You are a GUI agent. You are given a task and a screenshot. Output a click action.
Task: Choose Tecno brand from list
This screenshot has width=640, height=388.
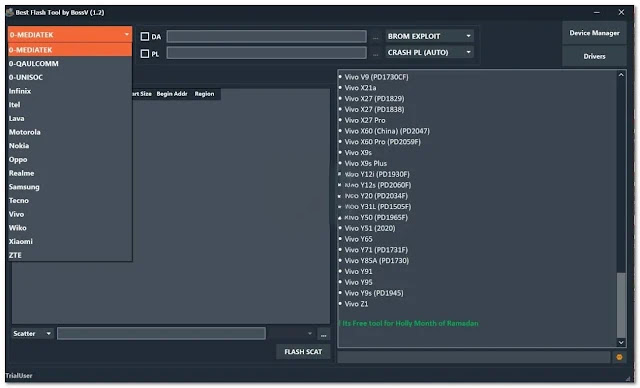70,200
